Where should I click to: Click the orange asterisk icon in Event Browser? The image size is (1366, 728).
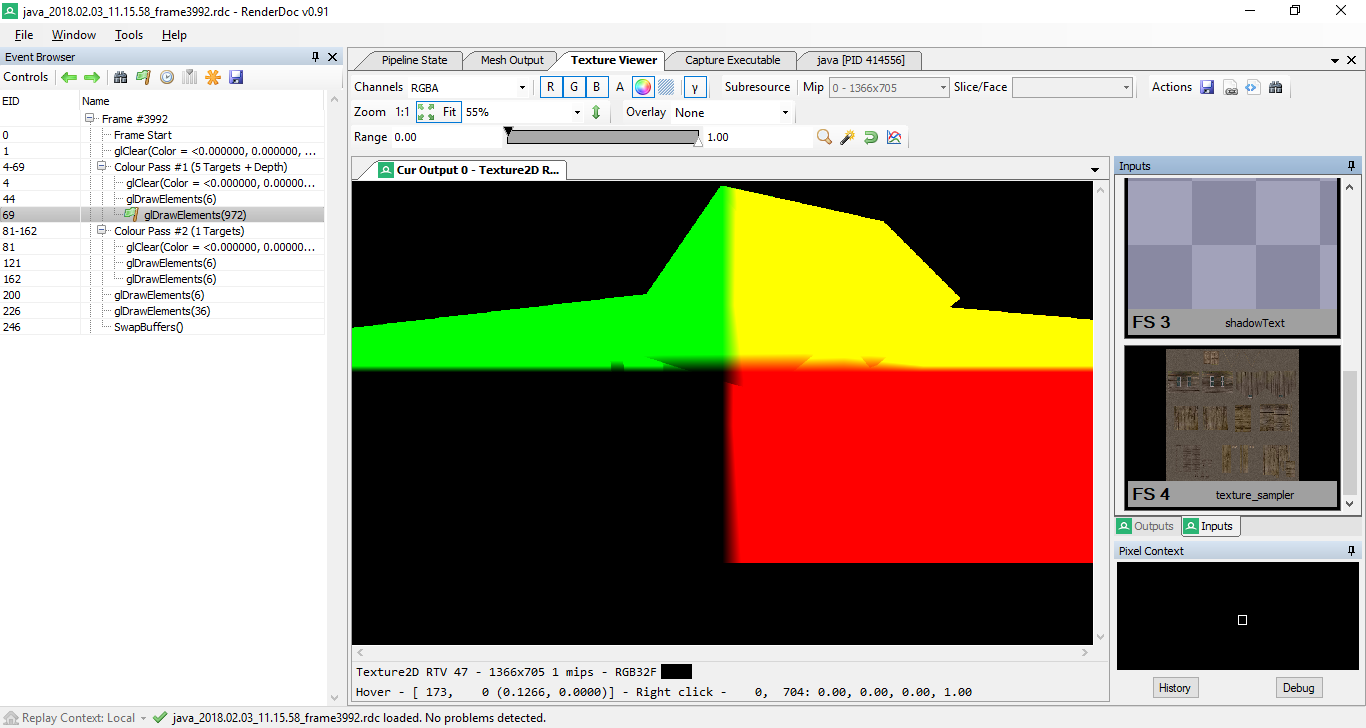click(213, 77)
